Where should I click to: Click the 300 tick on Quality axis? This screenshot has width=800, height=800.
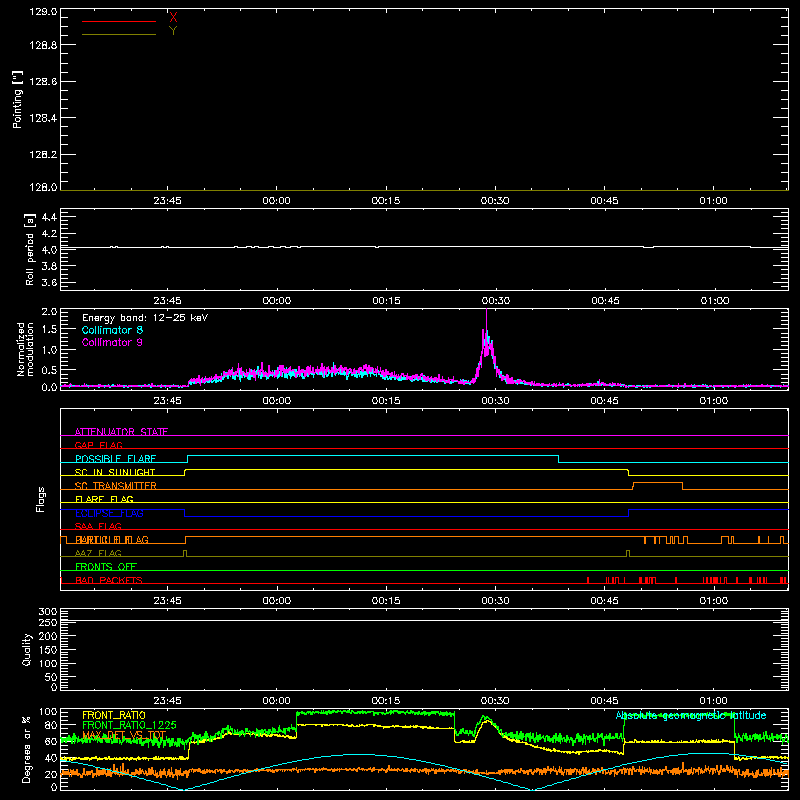pos(48,612)
